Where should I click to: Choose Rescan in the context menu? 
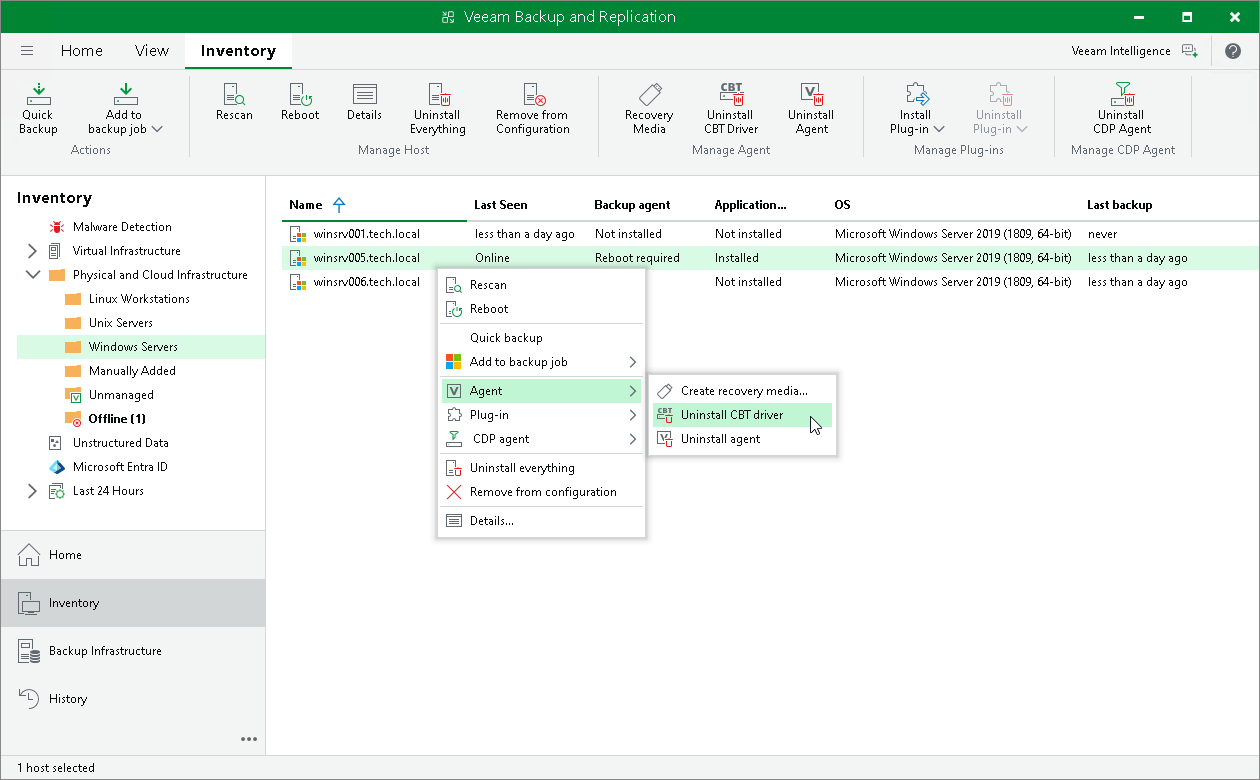[541, 285]
